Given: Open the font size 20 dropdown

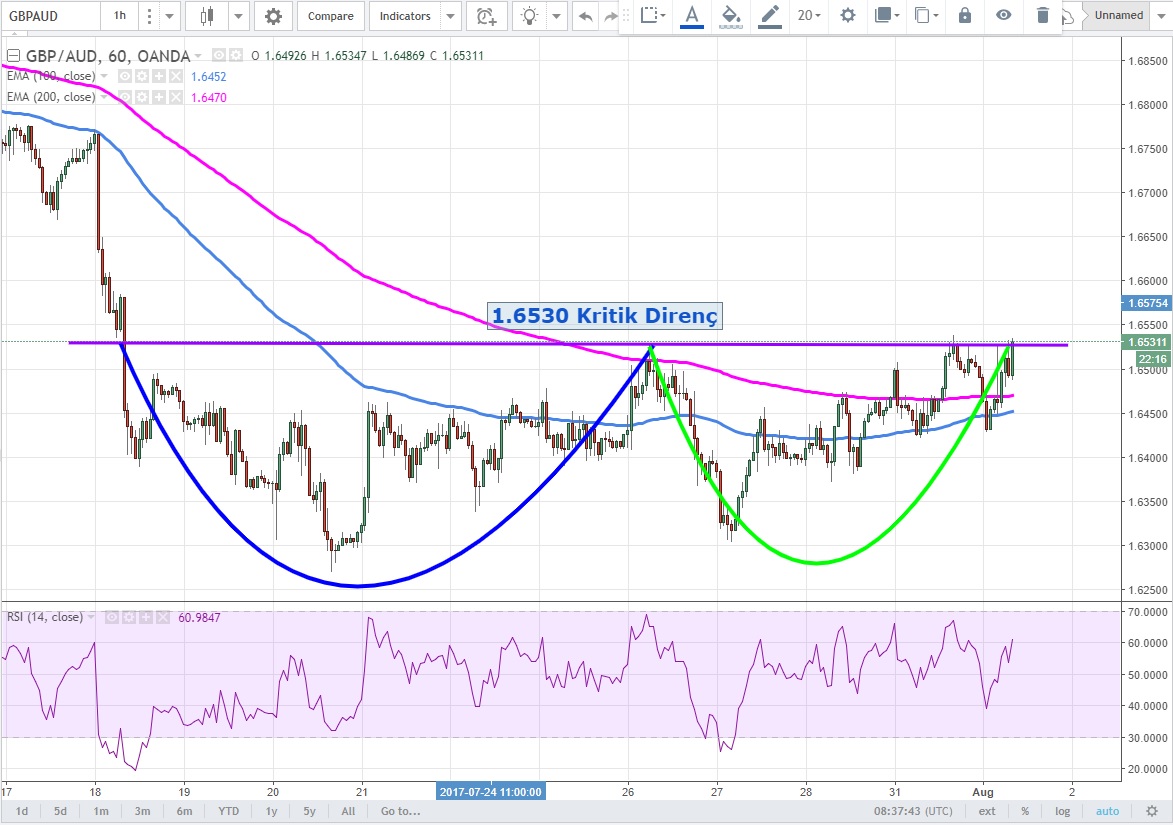Looking at the screenshot, I should click(809, 15).
